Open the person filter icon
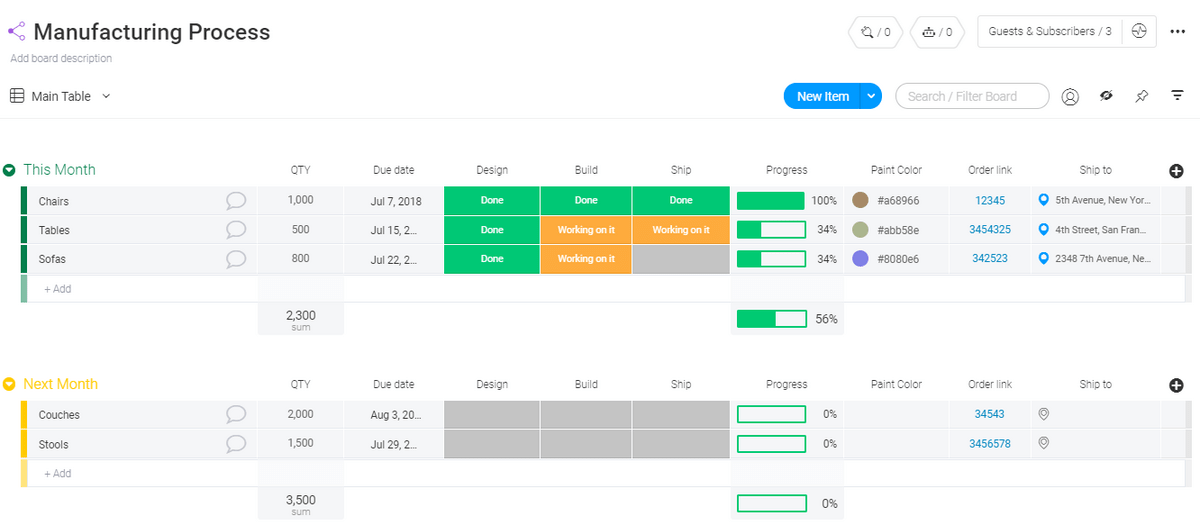 pyautogui.click(x=1070, y=97)
